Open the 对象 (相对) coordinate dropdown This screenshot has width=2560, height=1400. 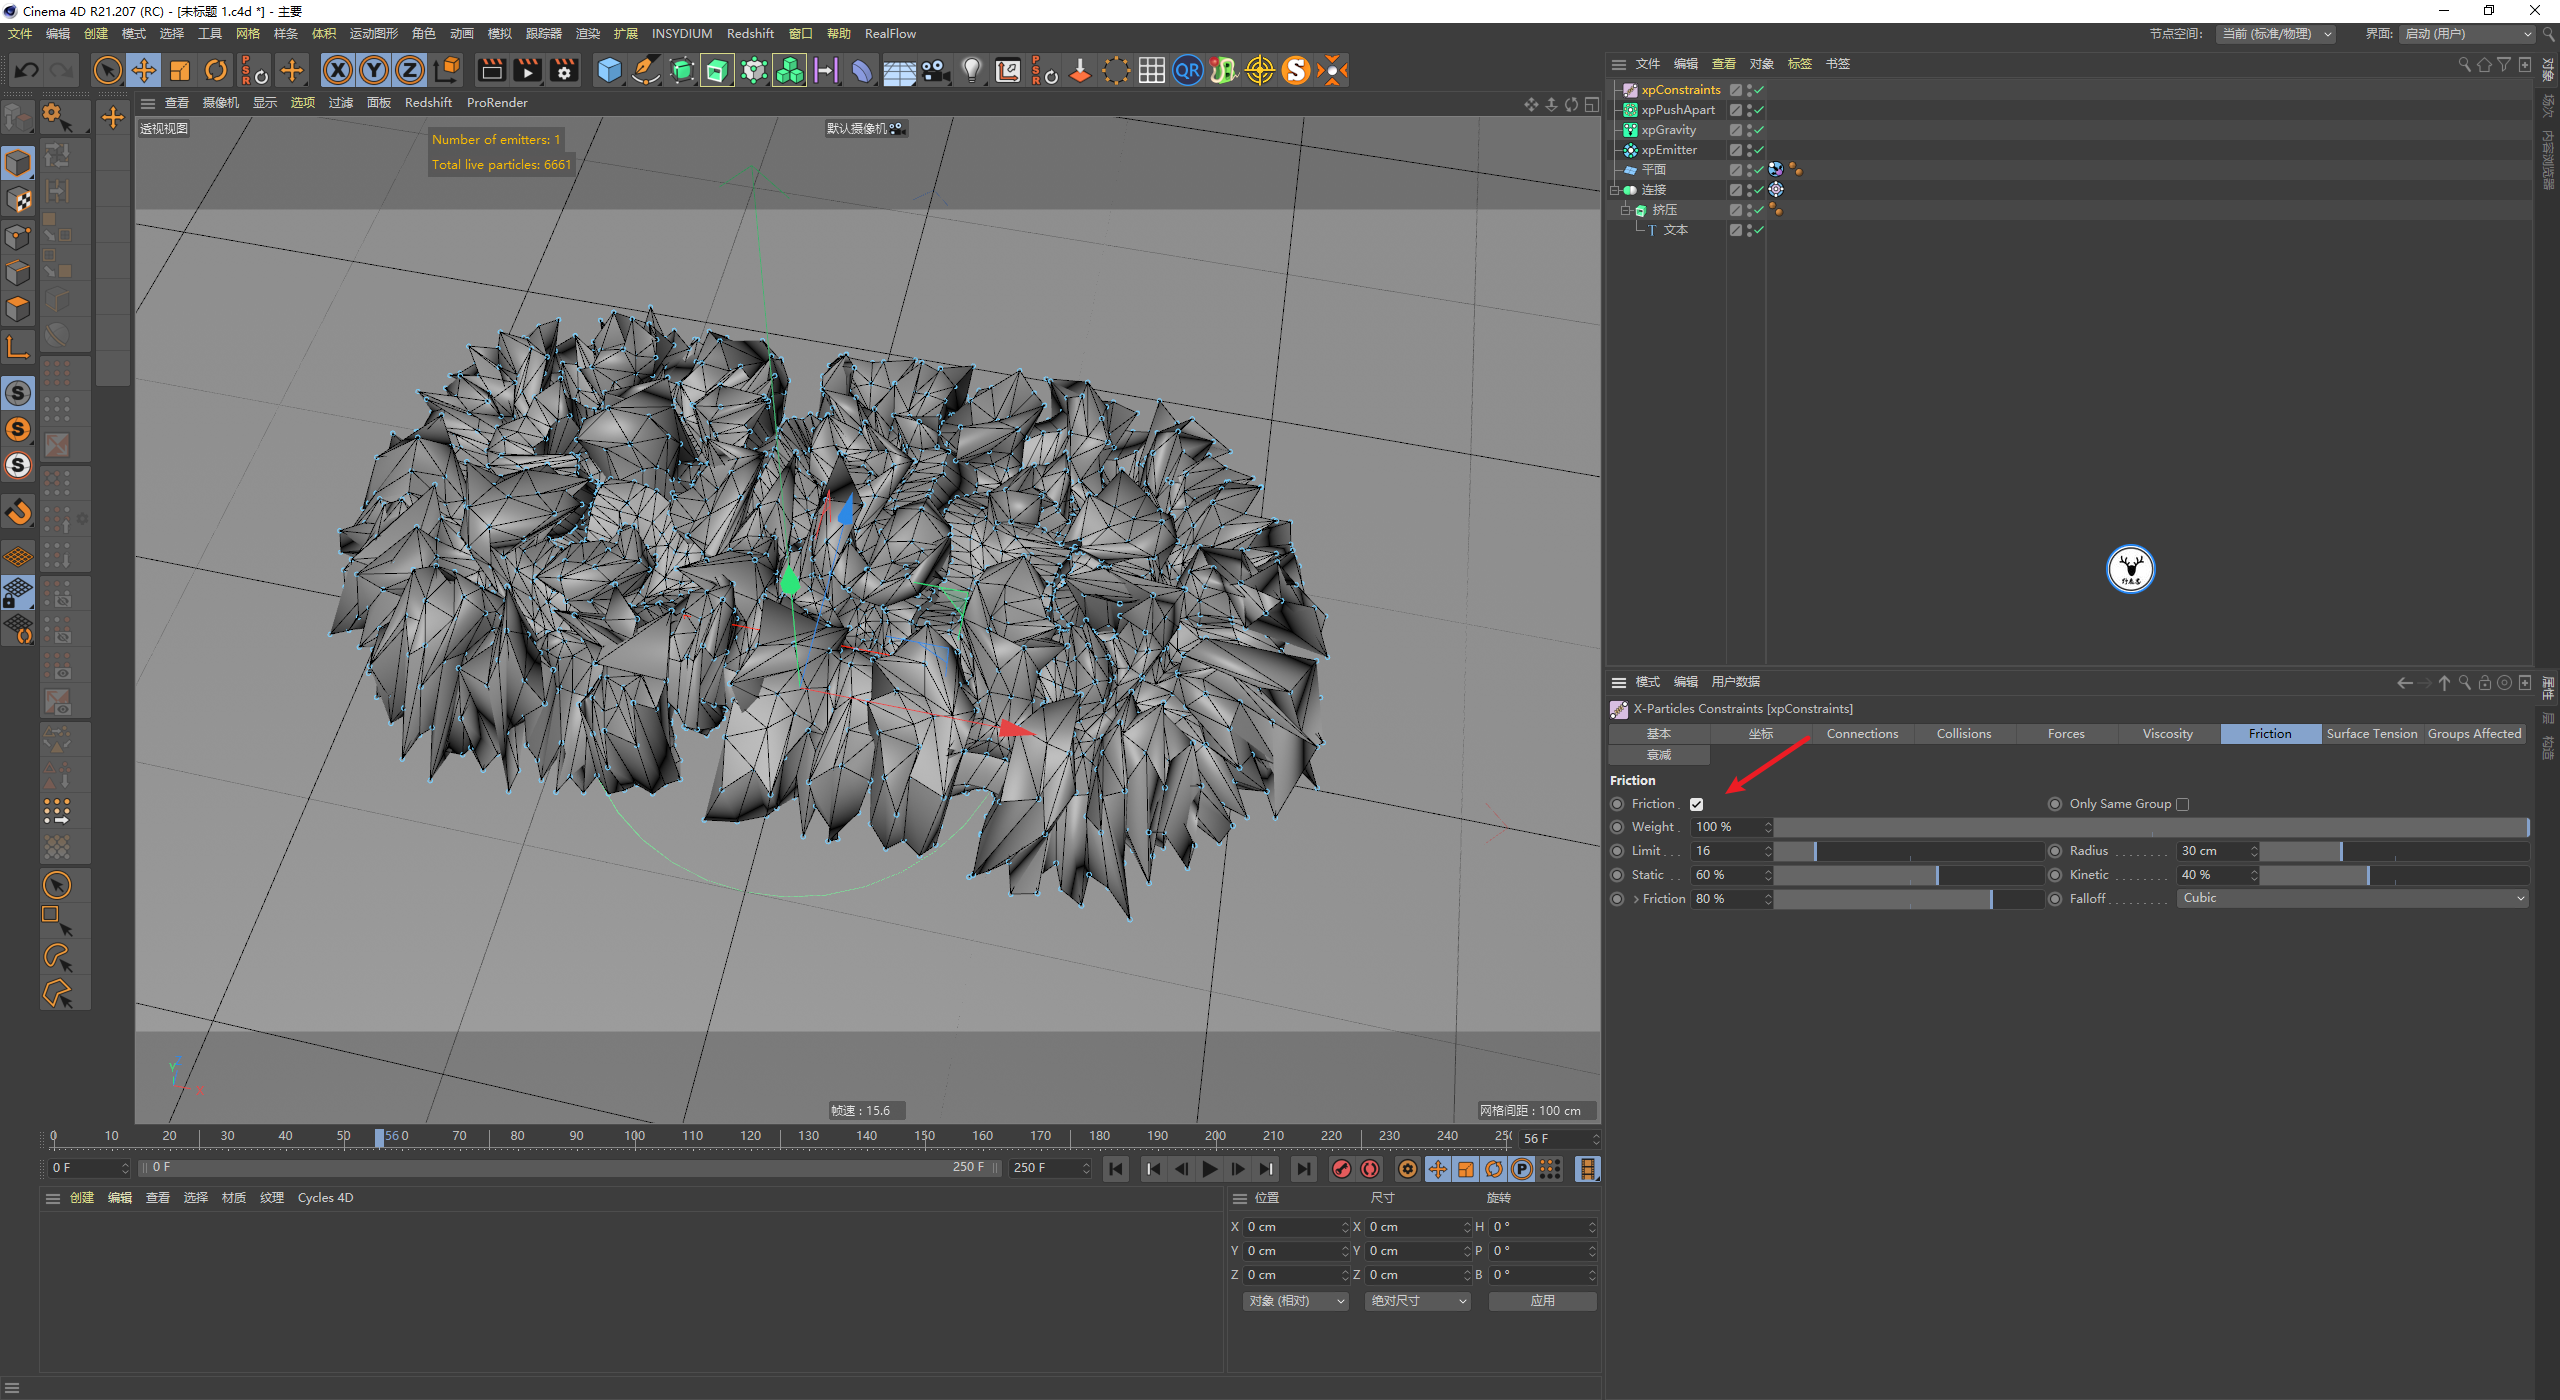pyautogui.click(x=1296, y=1301)
